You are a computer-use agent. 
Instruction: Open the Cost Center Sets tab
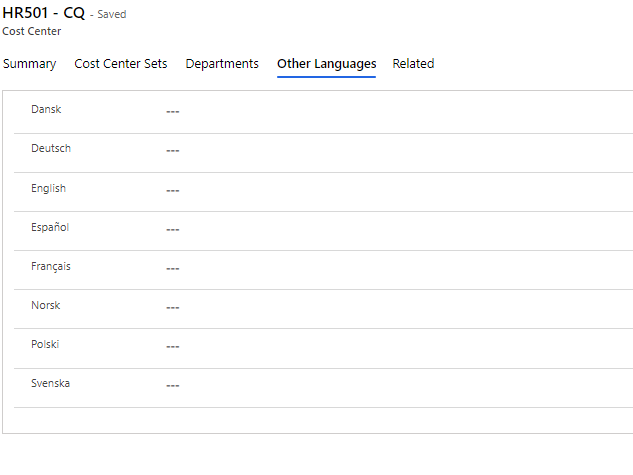point(121,64)
